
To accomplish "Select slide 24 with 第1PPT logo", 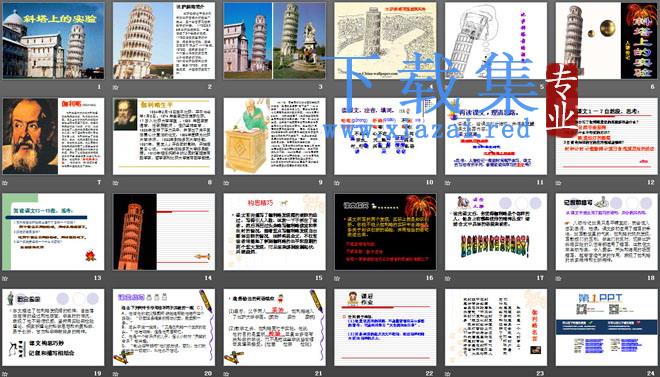I will 607,327.
